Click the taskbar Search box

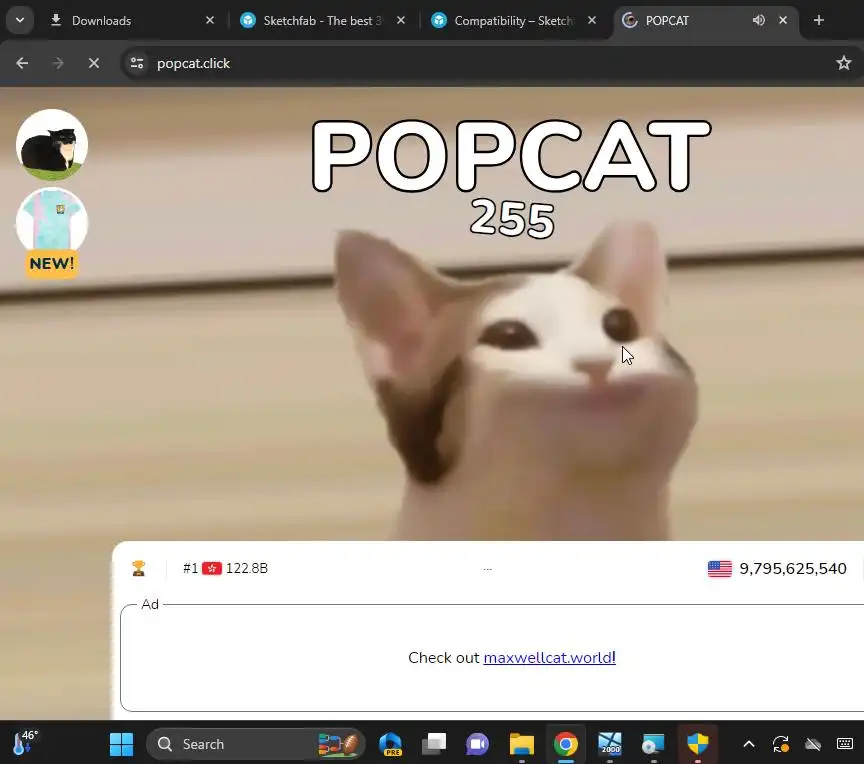tap(256, 744)
